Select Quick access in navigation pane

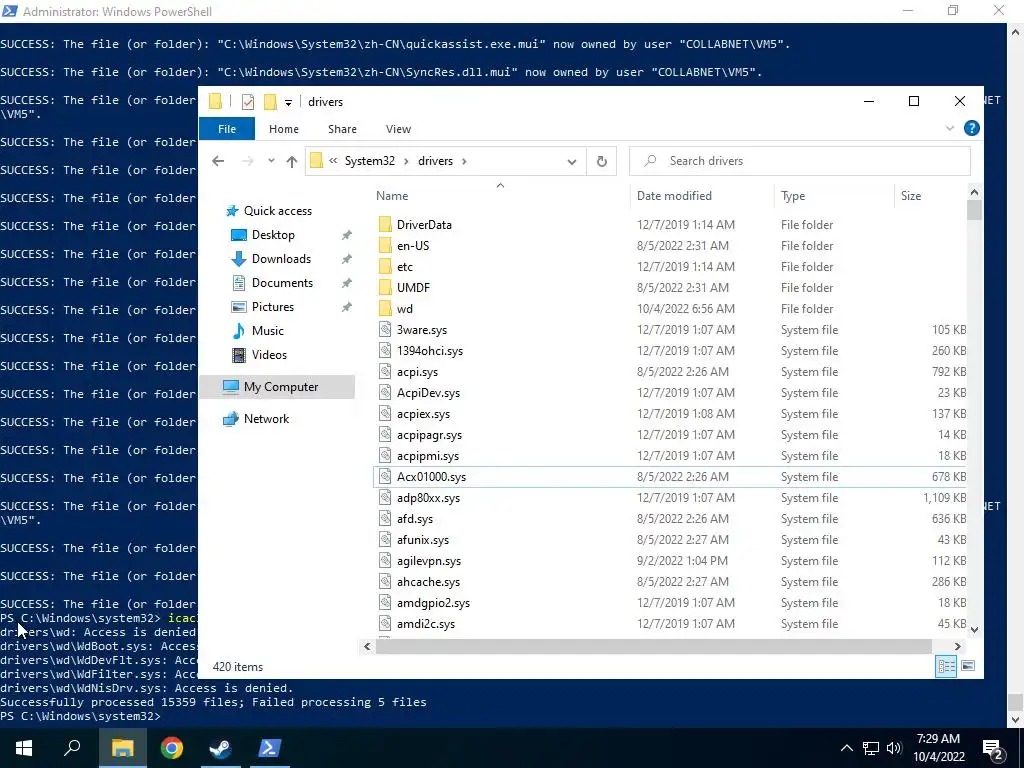278,210
